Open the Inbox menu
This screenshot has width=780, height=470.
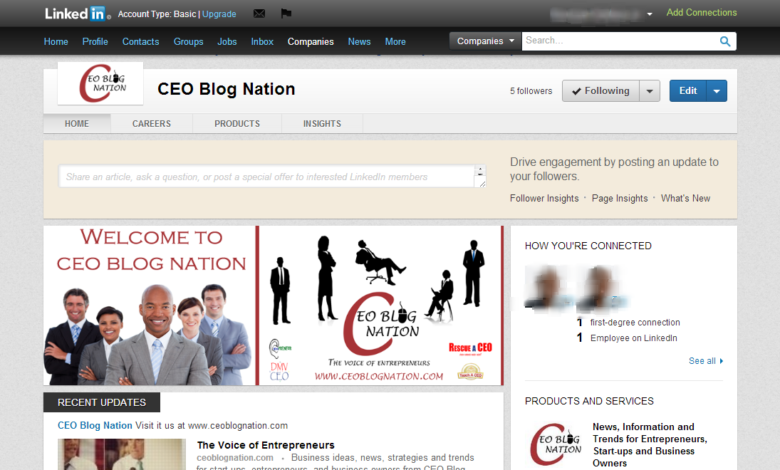[x=262, y=42]
